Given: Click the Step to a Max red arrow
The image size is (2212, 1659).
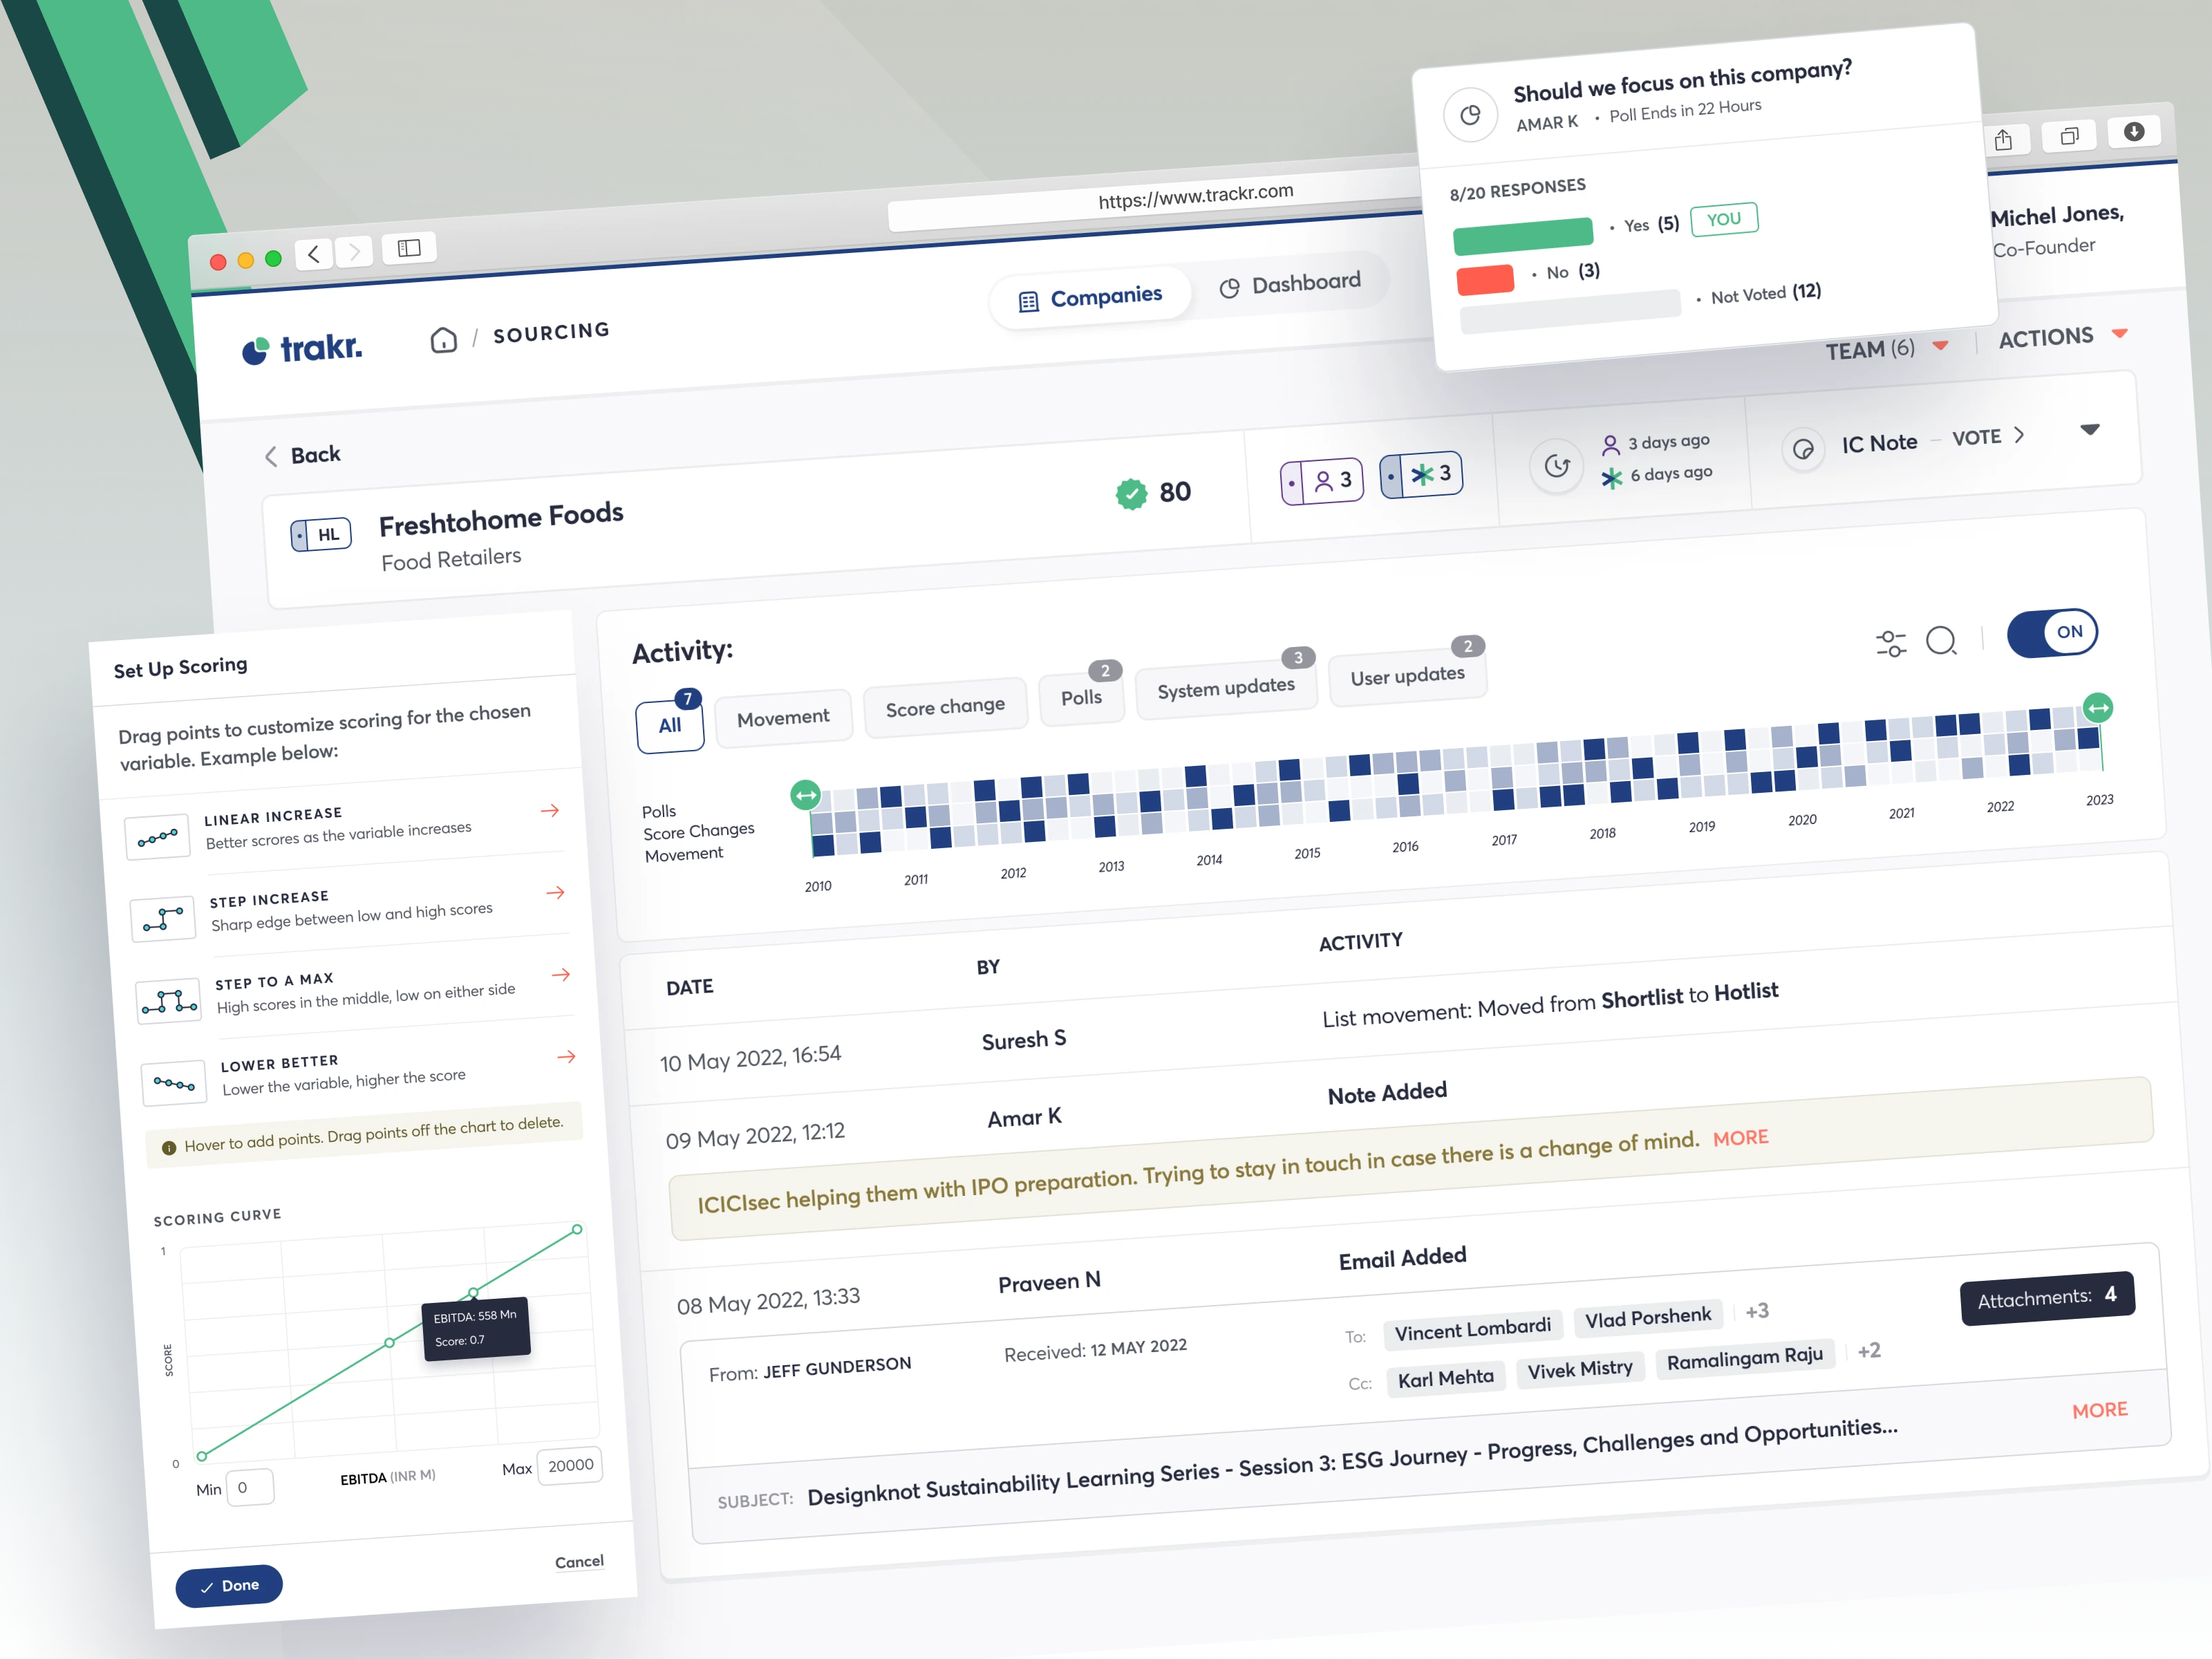Looking at the screenshot, I should [561, 974].
